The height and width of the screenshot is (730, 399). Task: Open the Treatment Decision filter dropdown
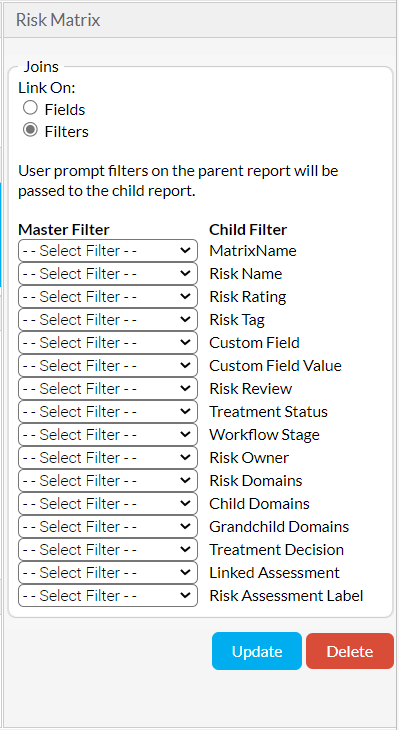pos(108,550)
